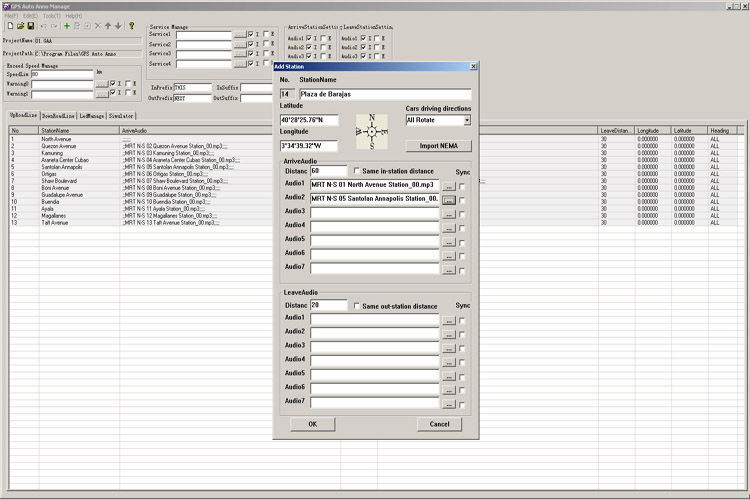Click the Longitude column header in table
Screen dimensions: 750x500
click(x=653, y=130)
